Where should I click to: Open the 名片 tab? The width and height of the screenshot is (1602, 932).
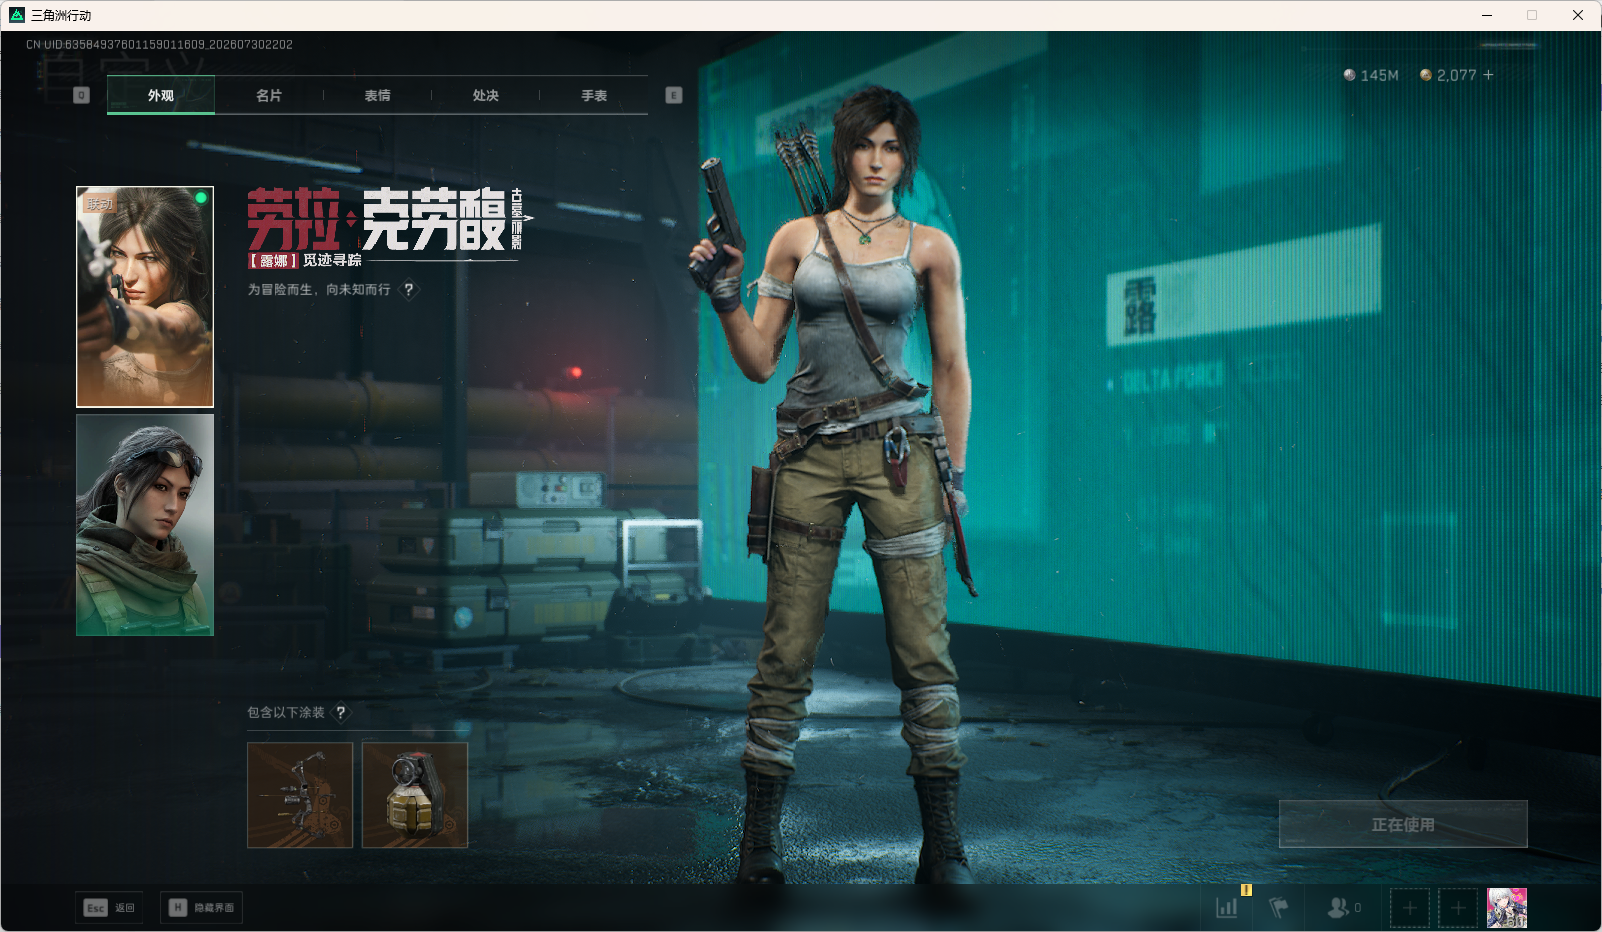click(269, 95)
